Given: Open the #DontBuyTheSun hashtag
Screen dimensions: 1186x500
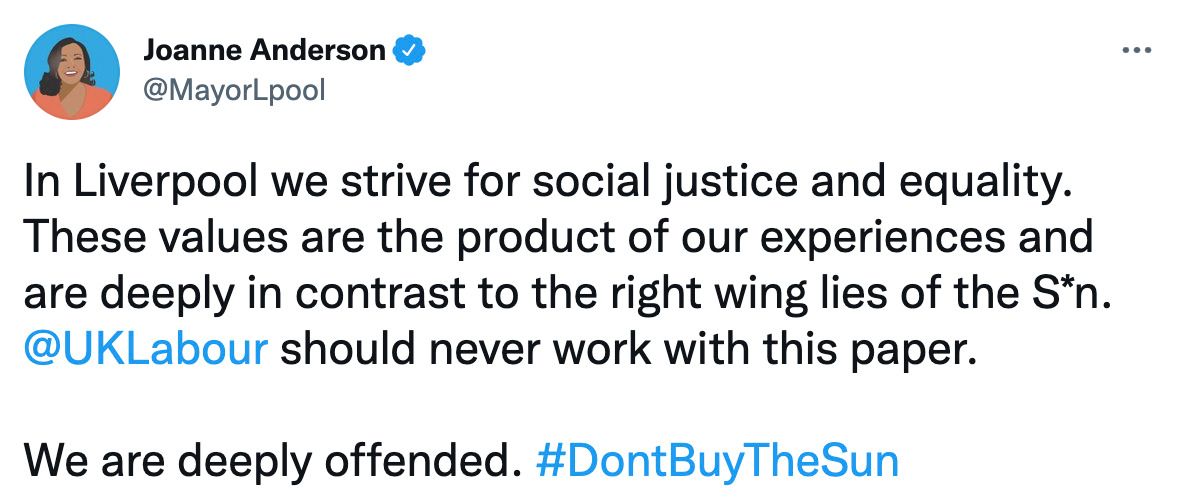Looking at the screenshot, I should tap(717, 460).
